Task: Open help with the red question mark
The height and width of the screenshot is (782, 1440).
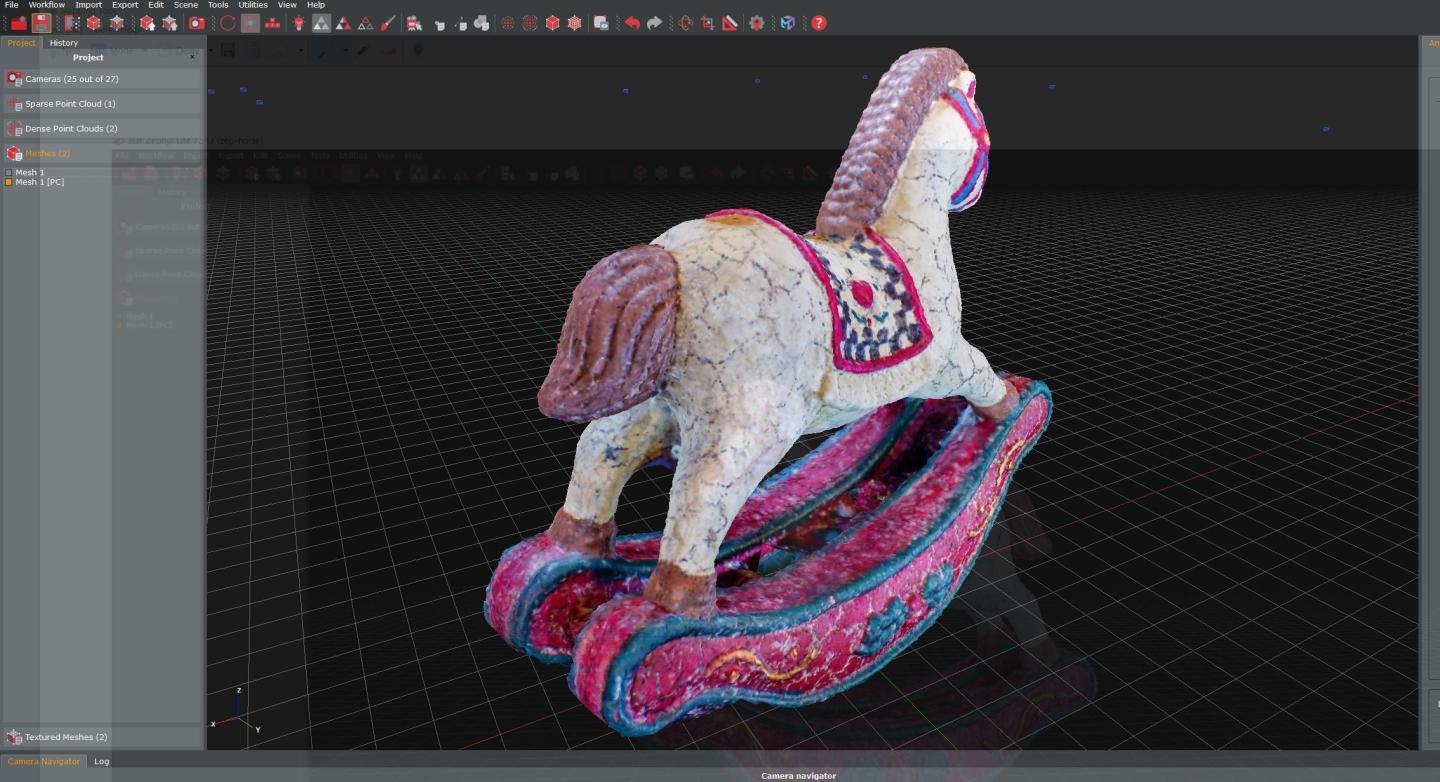Action: (819, 23)
